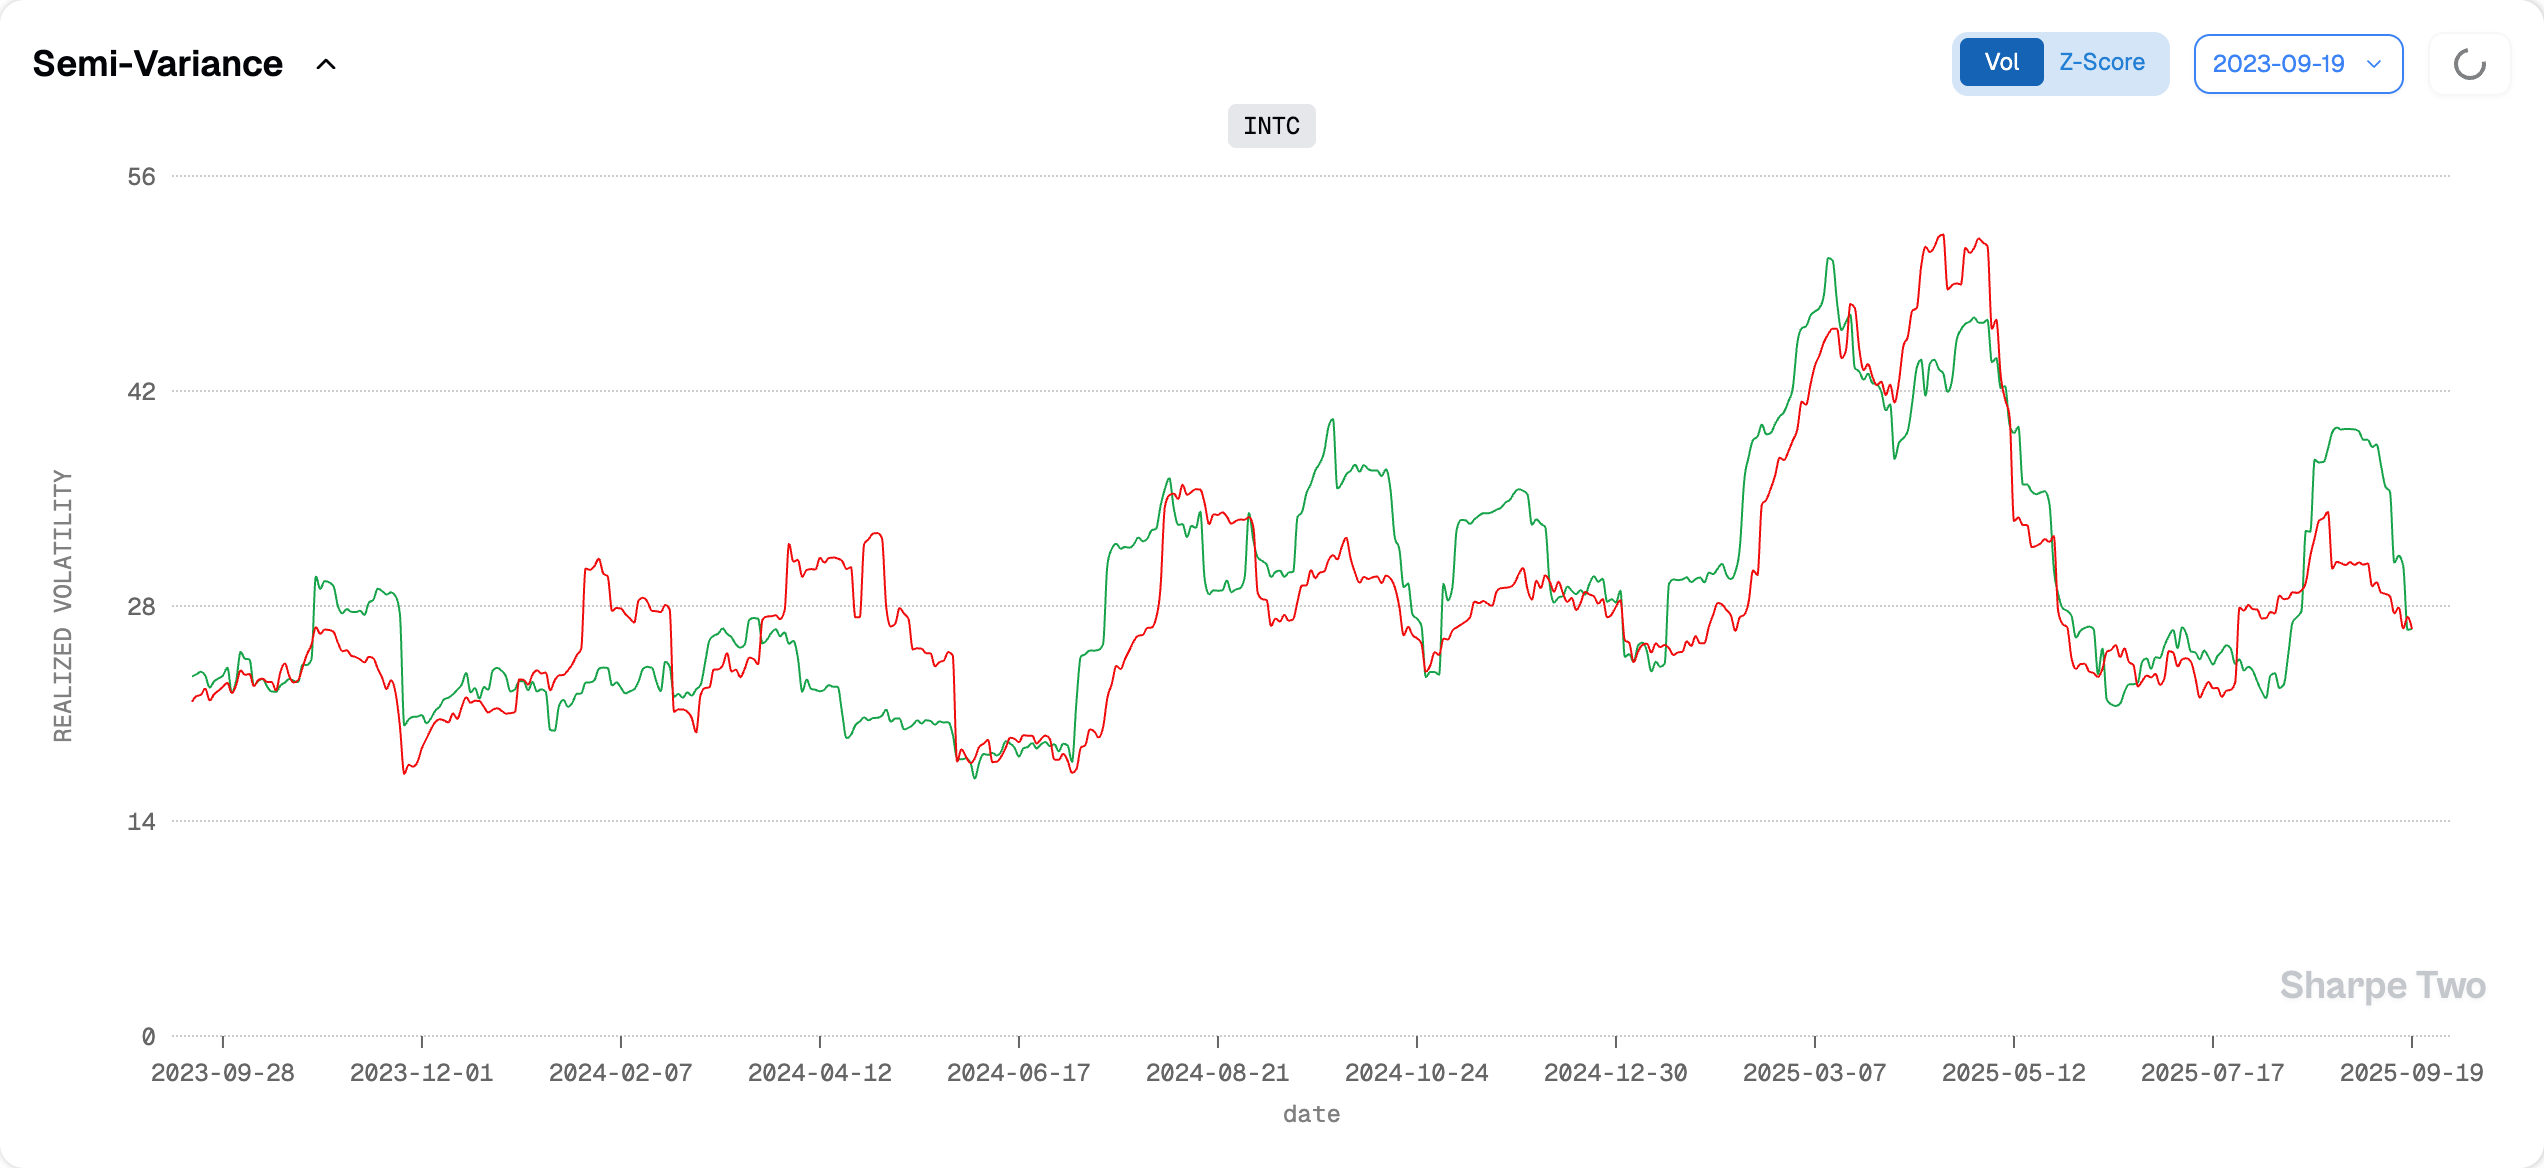Click the date x-axis title
The image size is (2544, 1168).
pos(1311,1114)
